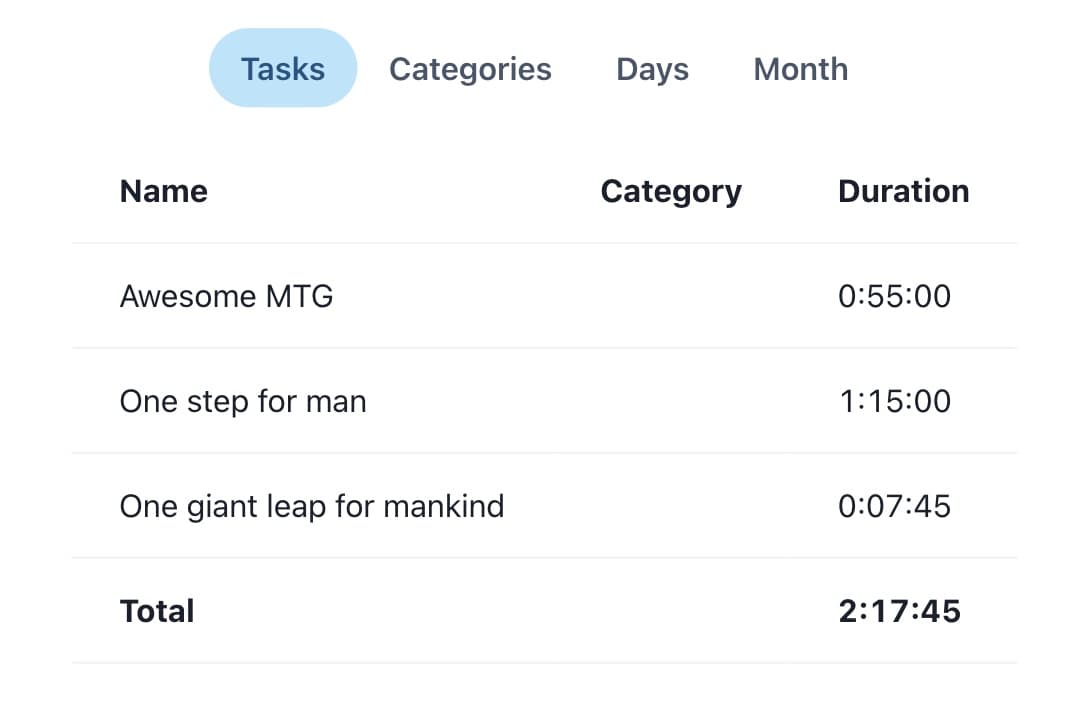Click the 0:07:45 duration value

(894, 506)
